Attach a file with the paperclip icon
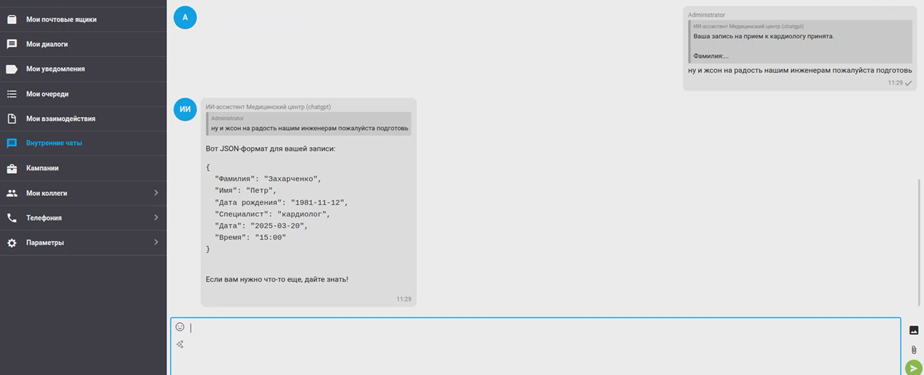This screenshot has height=375, width=924. tap(913, 350)
